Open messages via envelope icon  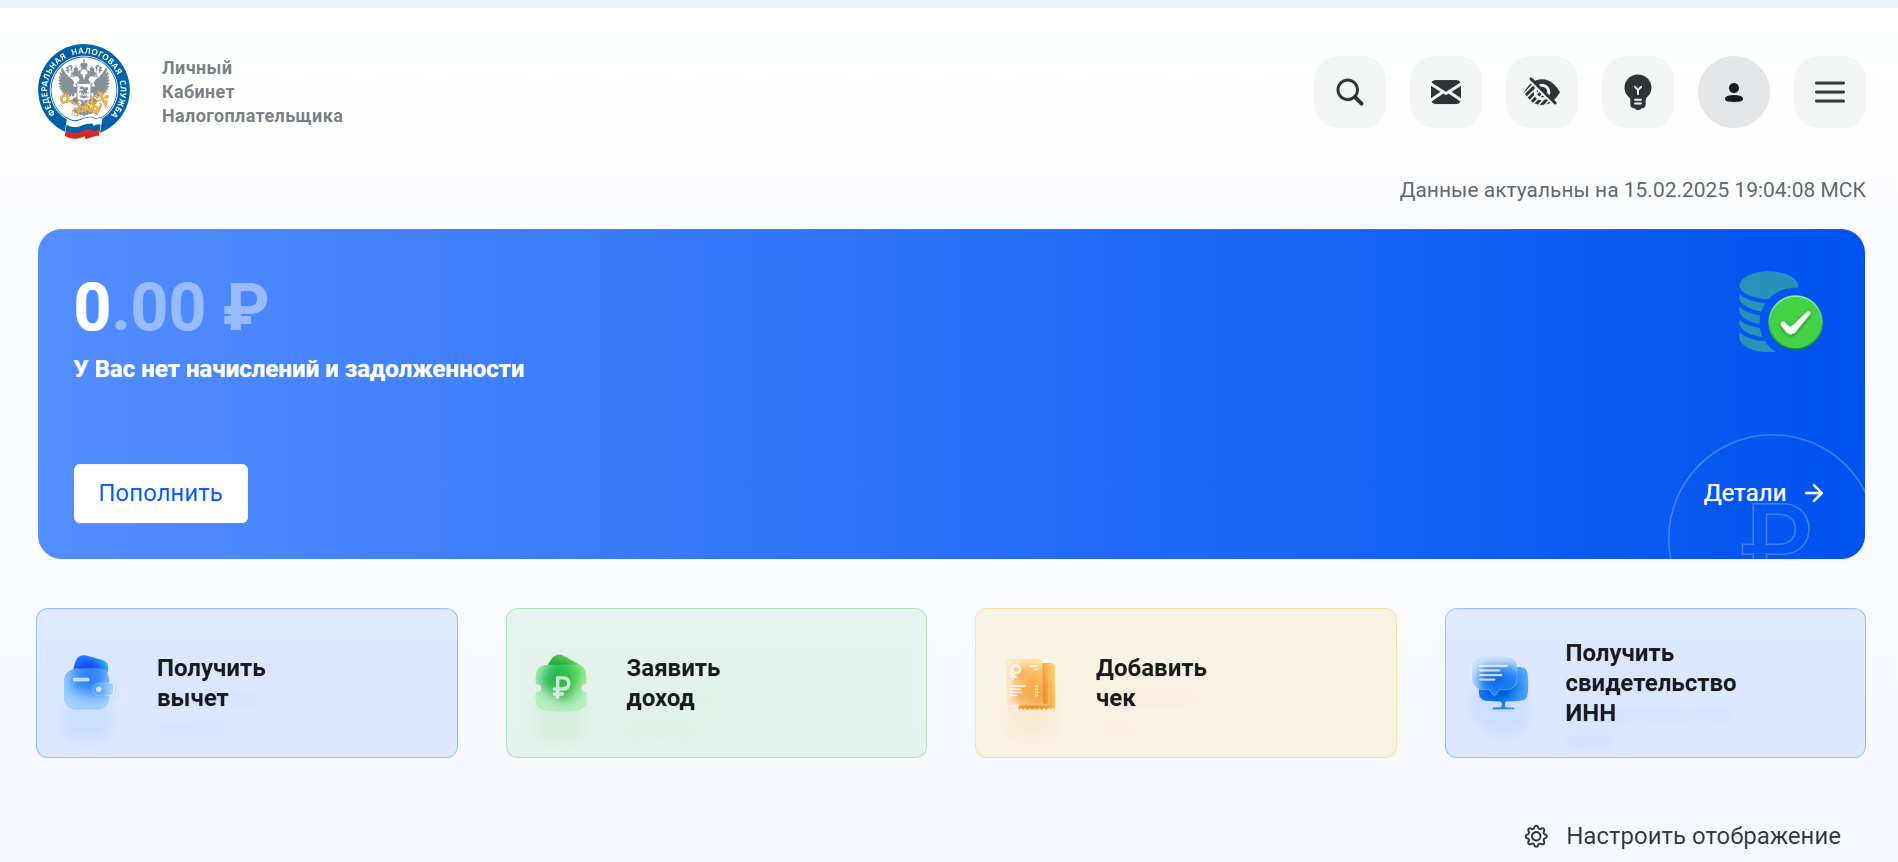click(x=1445, y=92)
